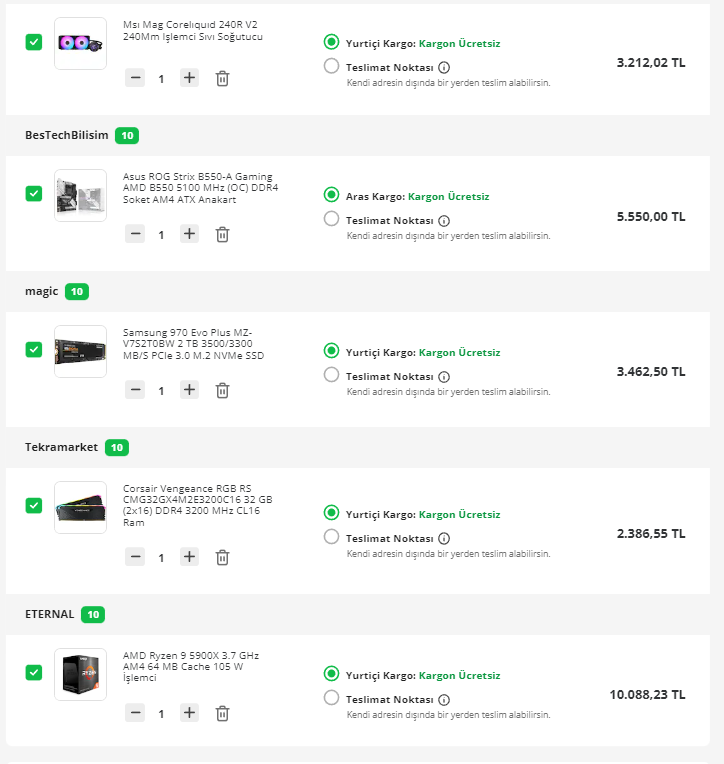
Task: Select Teslimat Noktası delivery for Corsair RAM
Action: click(332, 537)
